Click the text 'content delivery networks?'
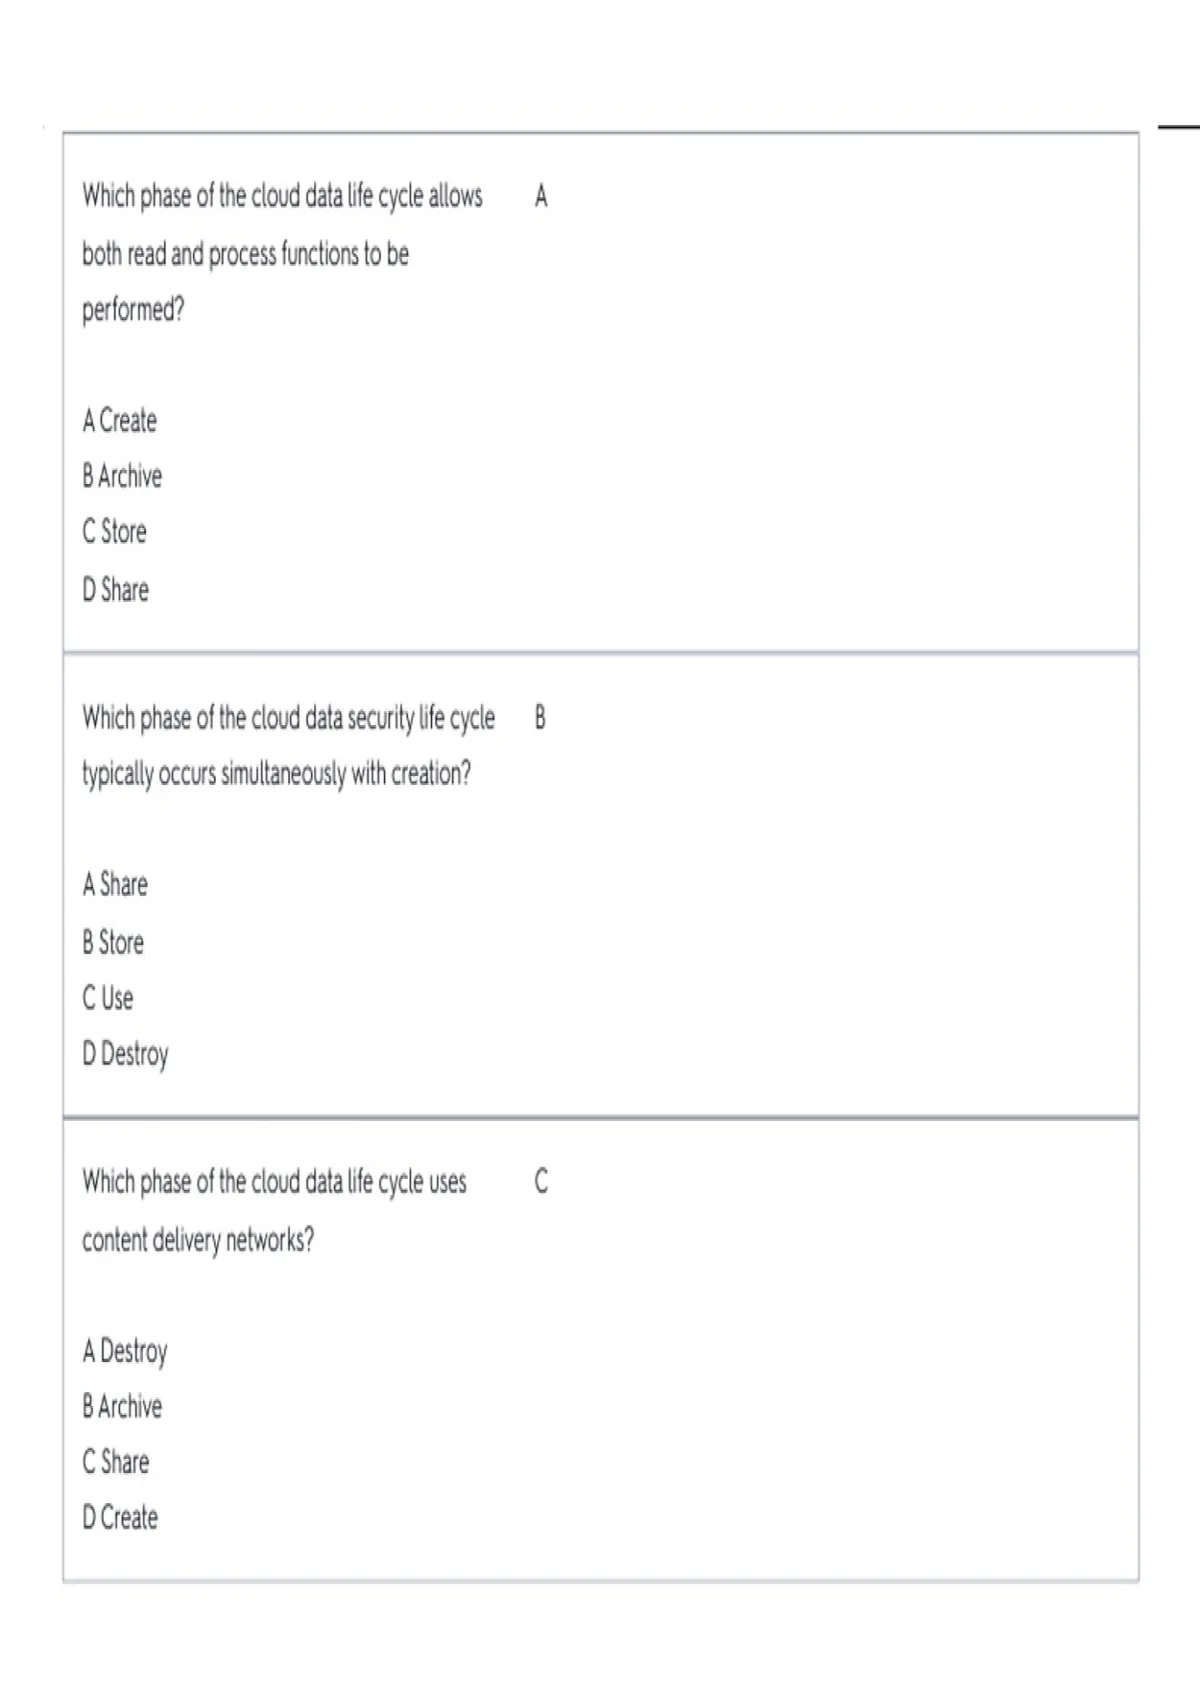Screen dimensions: 1200x1700 click(x=198, y=1241)
